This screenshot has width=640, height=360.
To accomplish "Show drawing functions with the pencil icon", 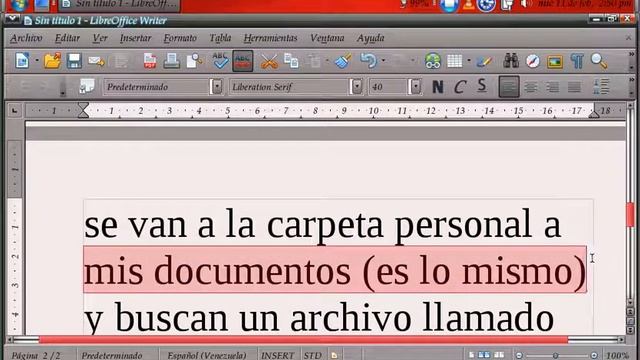I will coord(484,61).
